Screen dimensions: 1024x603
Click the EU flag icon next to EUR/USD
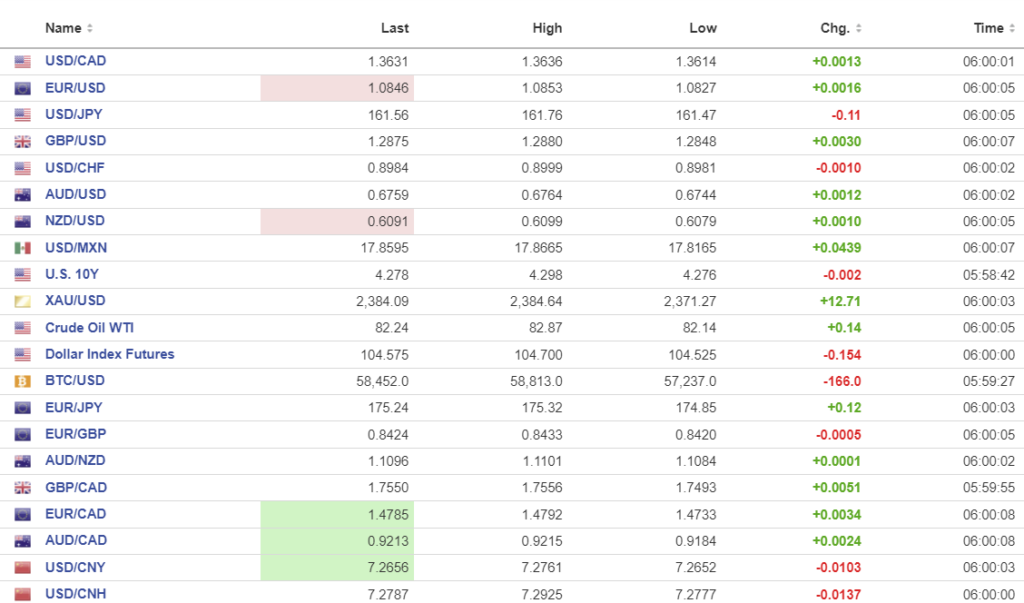click(x=22, y=88)
